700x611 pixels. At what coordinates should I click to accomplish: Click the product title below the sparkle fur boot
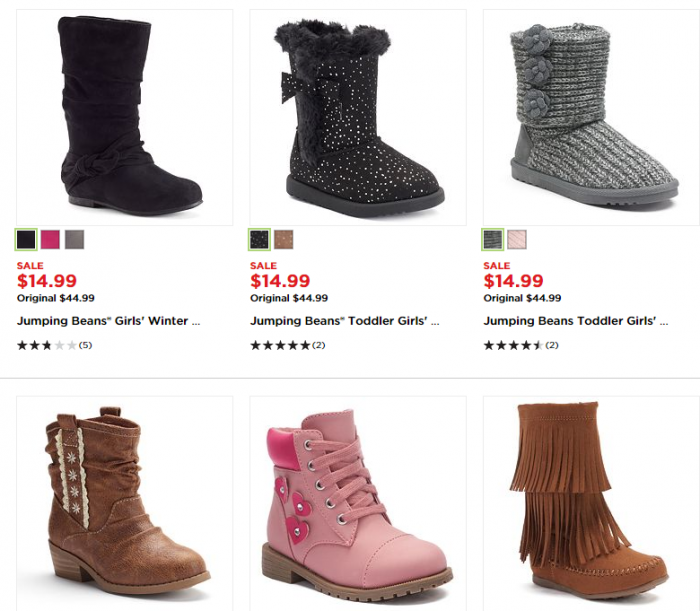[x=345, y=321]
